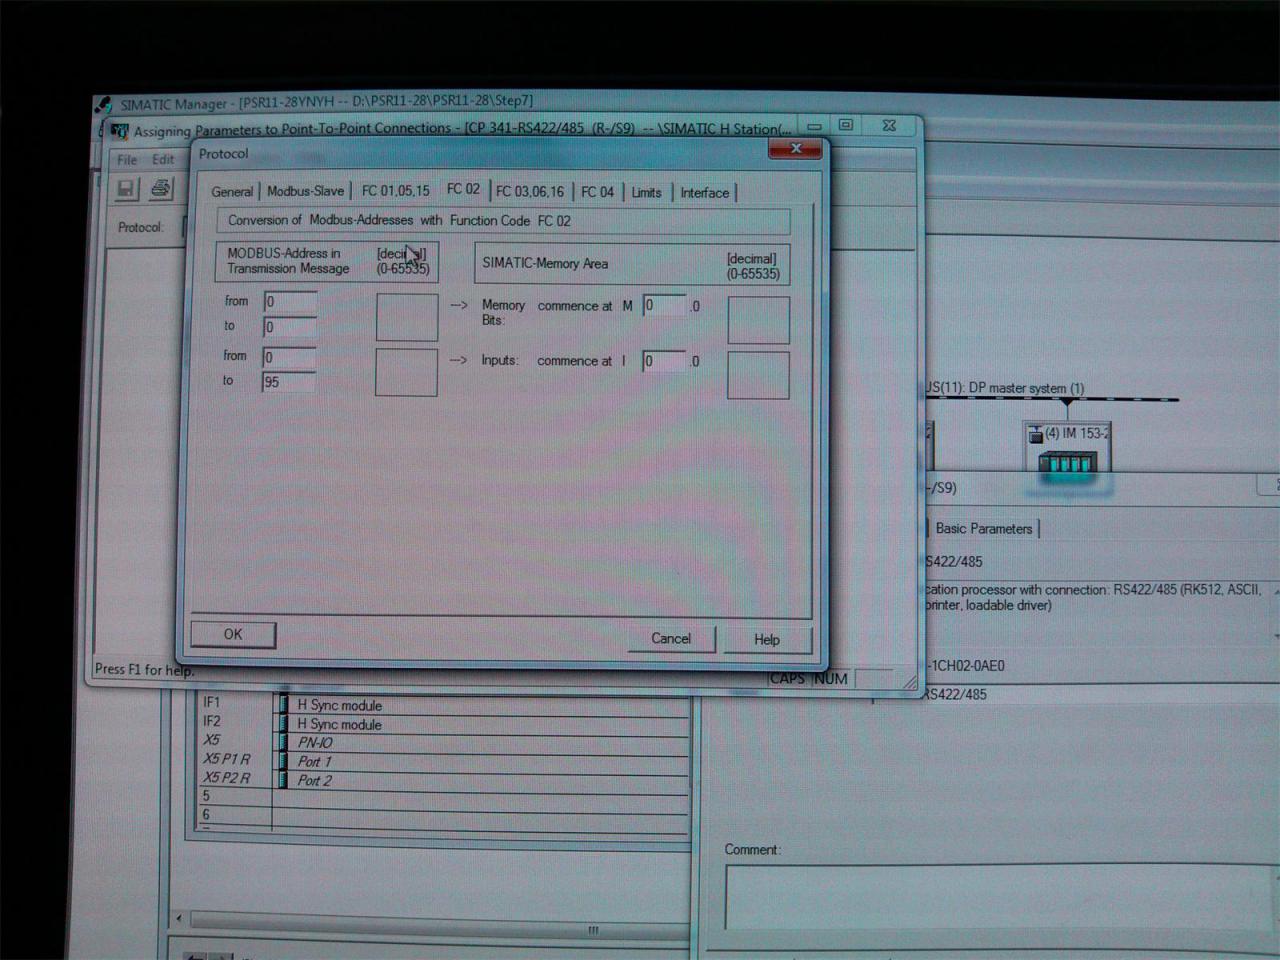Restore the Assigning Parameters window

[846, 125]
